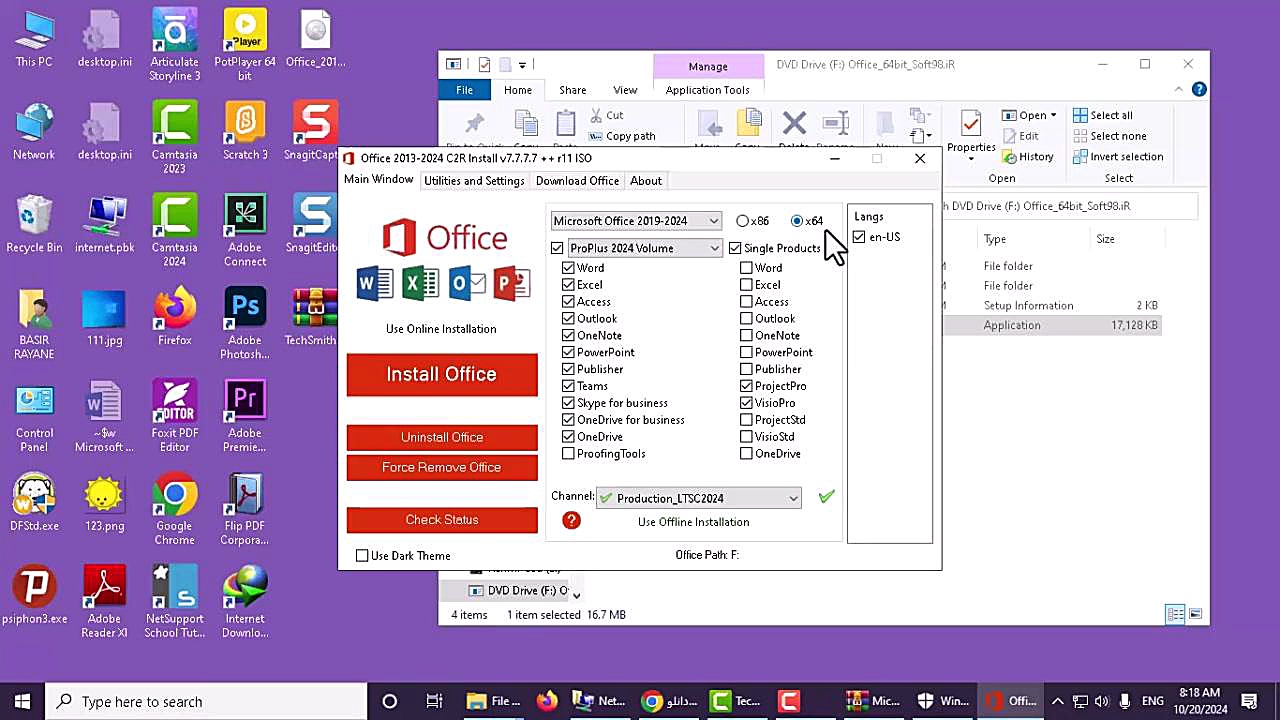
Task: Open the Microsoft Office 2019-2024 version dropdown
Action: 636,221
